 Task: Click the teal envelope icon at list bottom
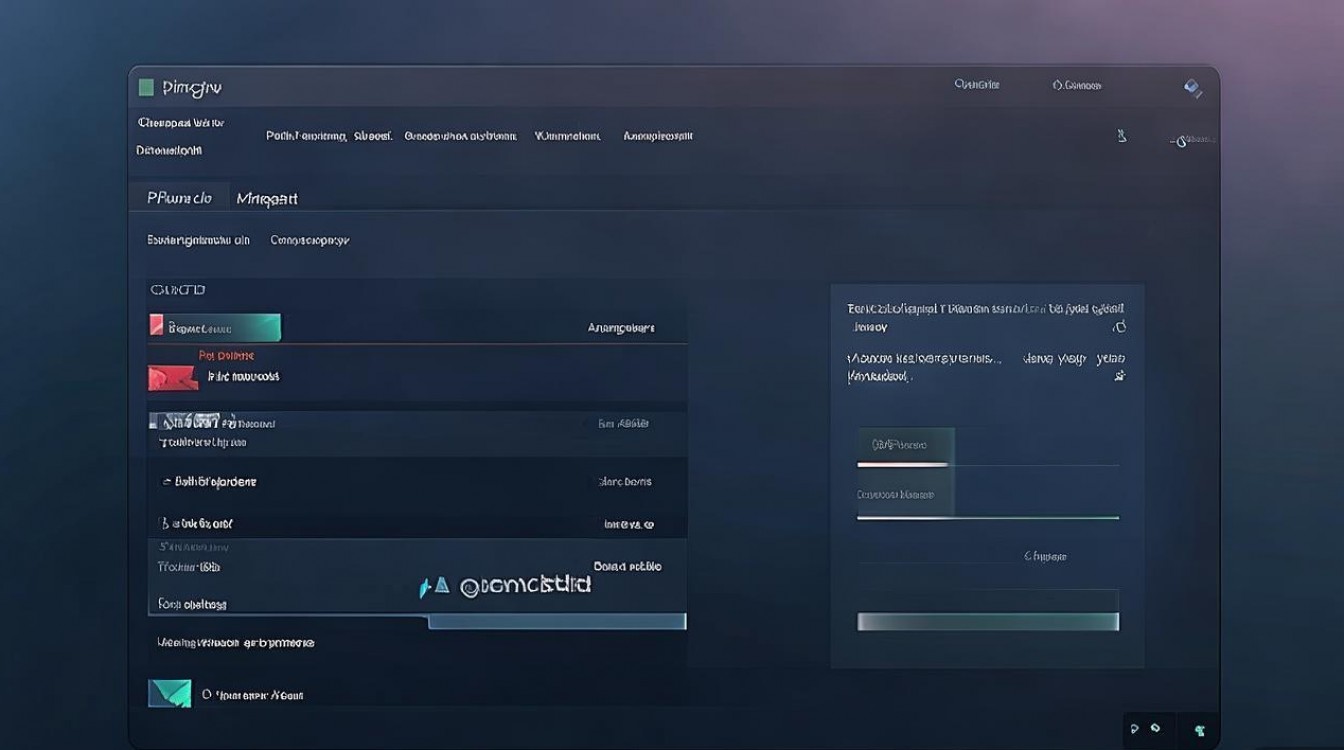[x=169, y=693]
